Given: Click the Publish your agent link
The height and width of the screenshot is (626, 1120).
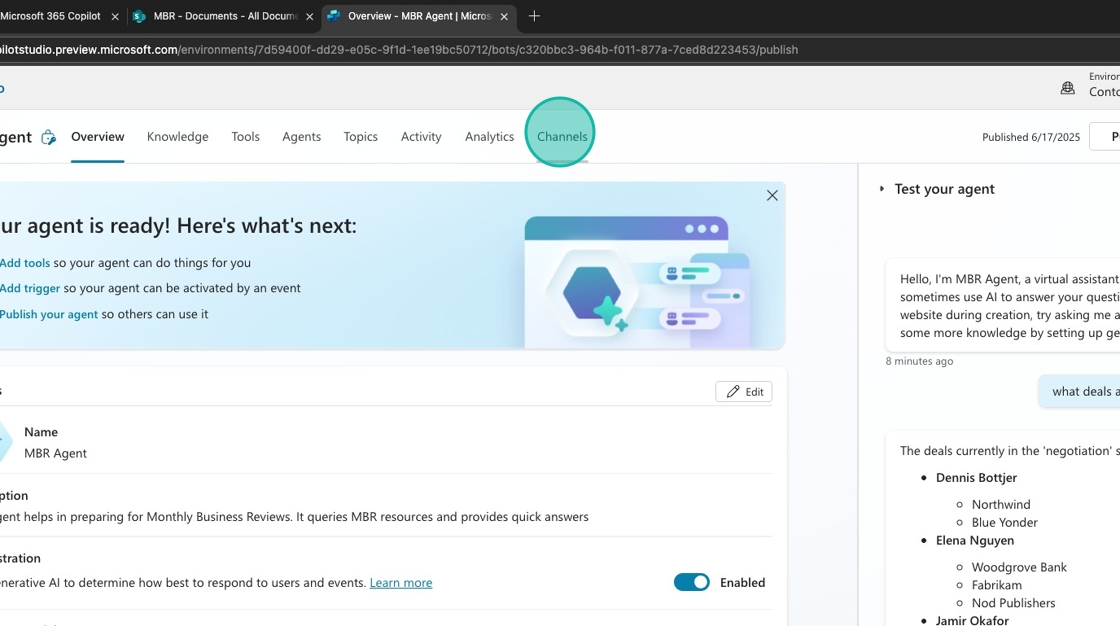Looking at the screenshot, I should tap(49, 314).
